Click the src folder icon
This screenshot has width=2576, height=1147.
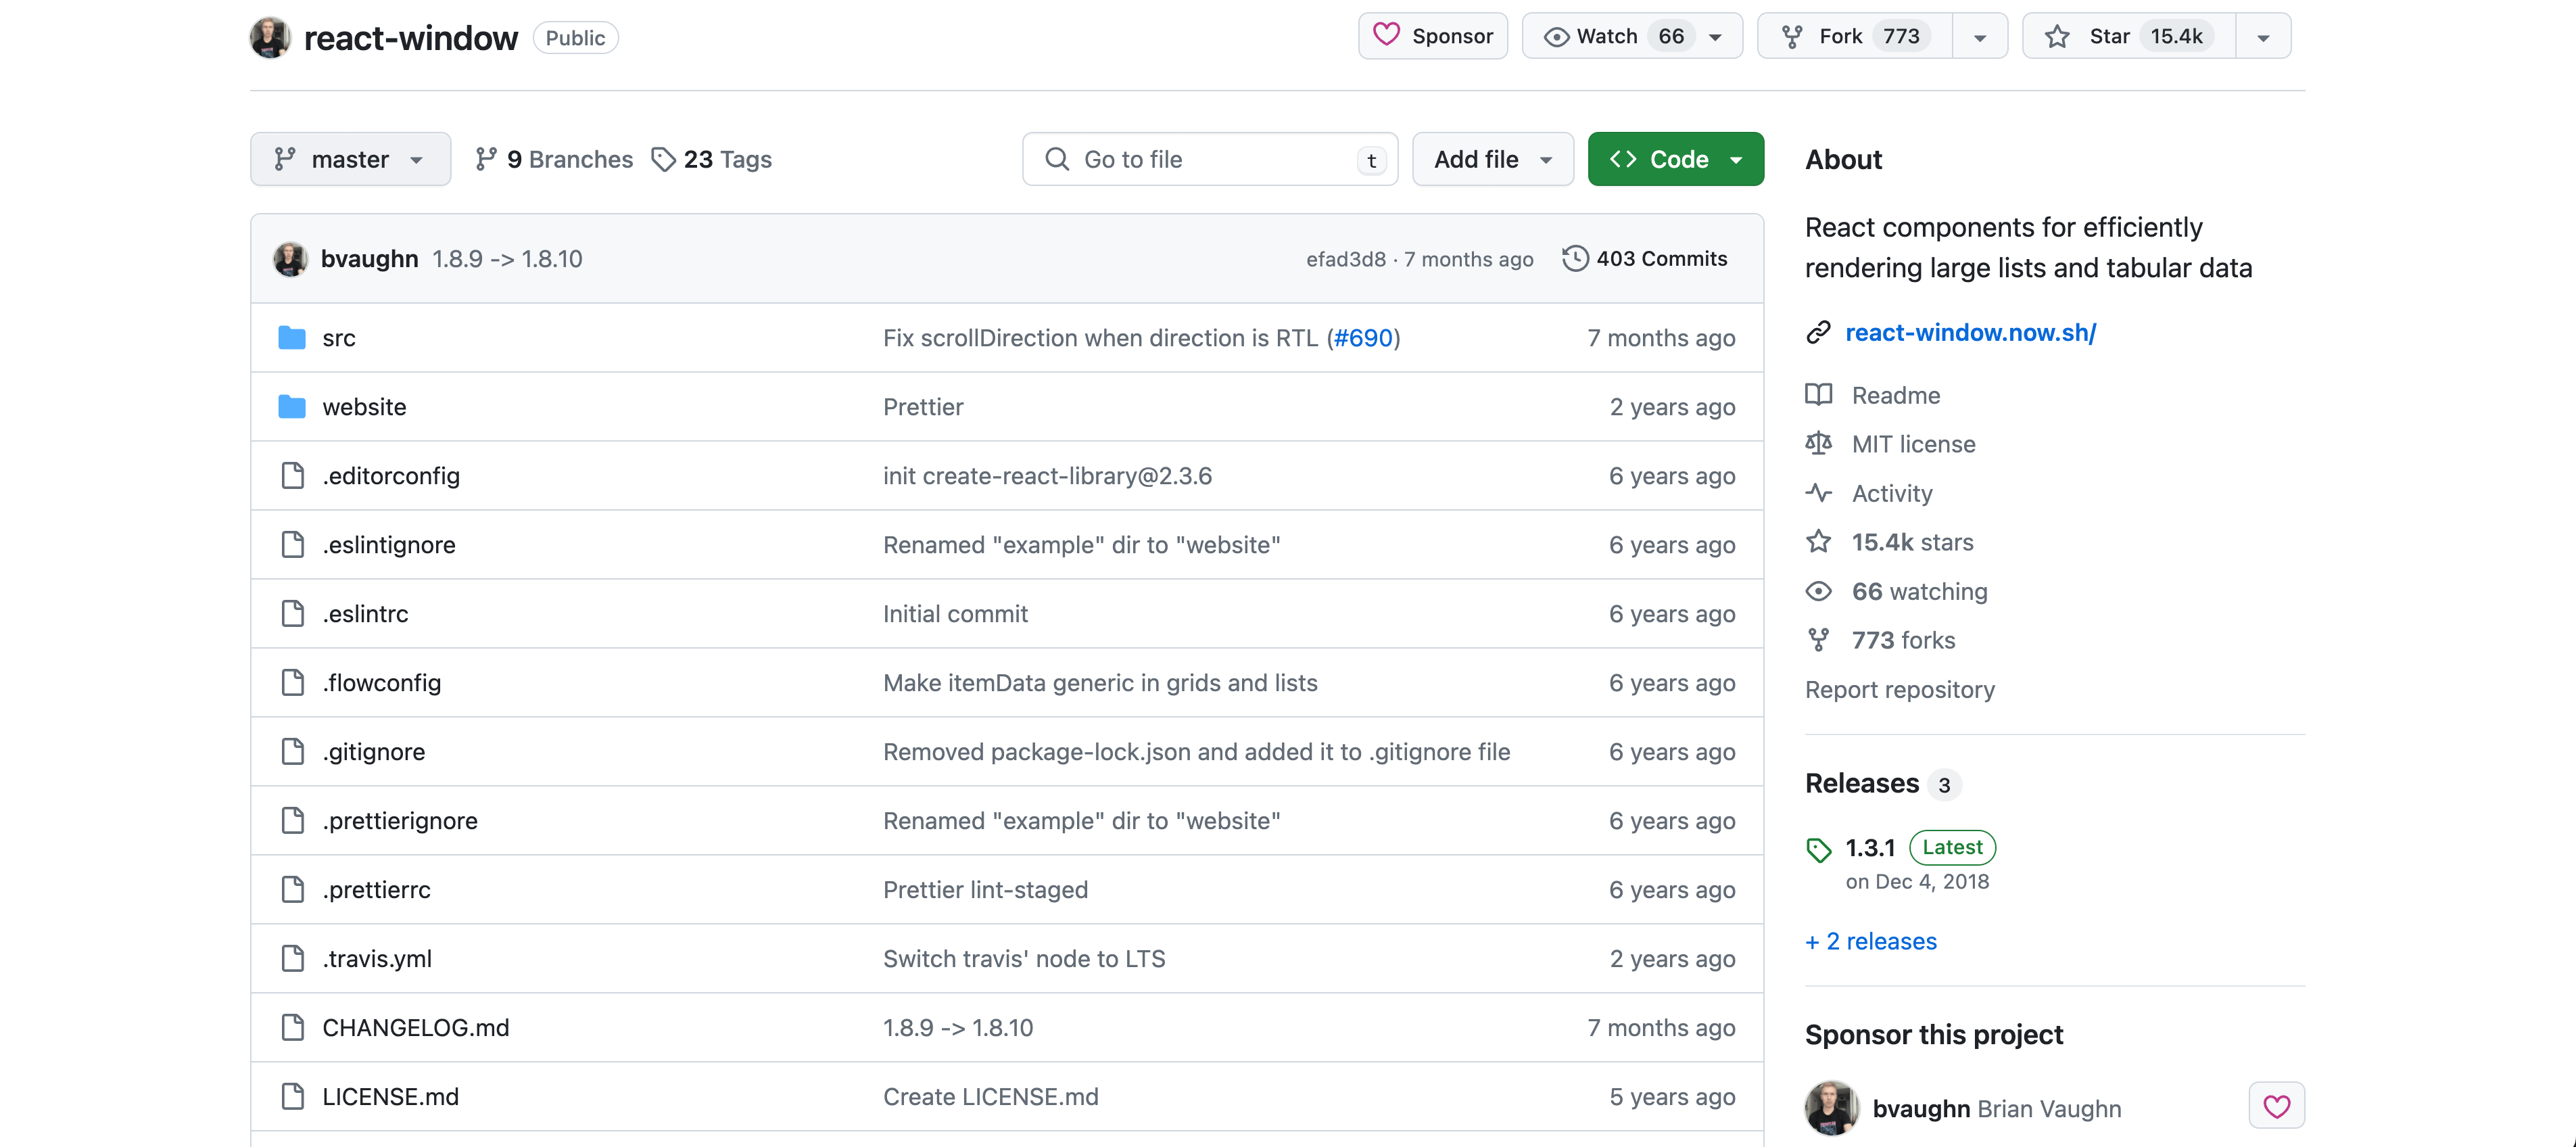click(291, 338)
